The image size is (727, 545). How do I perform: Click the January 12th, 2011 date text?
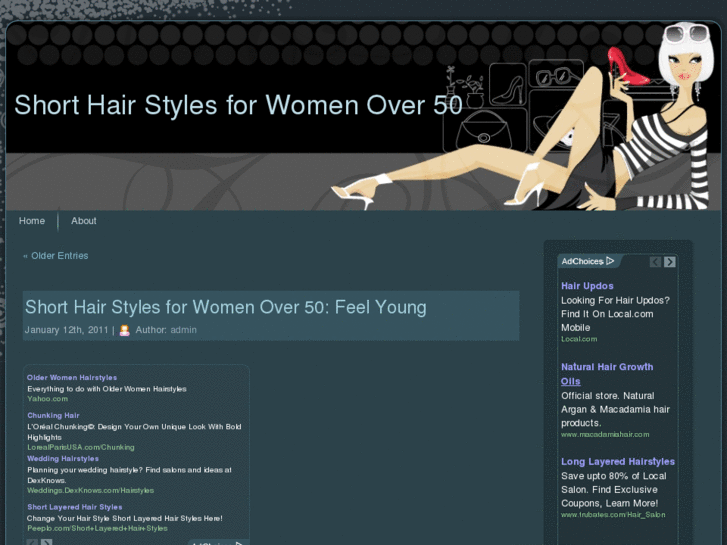point(66,330)
